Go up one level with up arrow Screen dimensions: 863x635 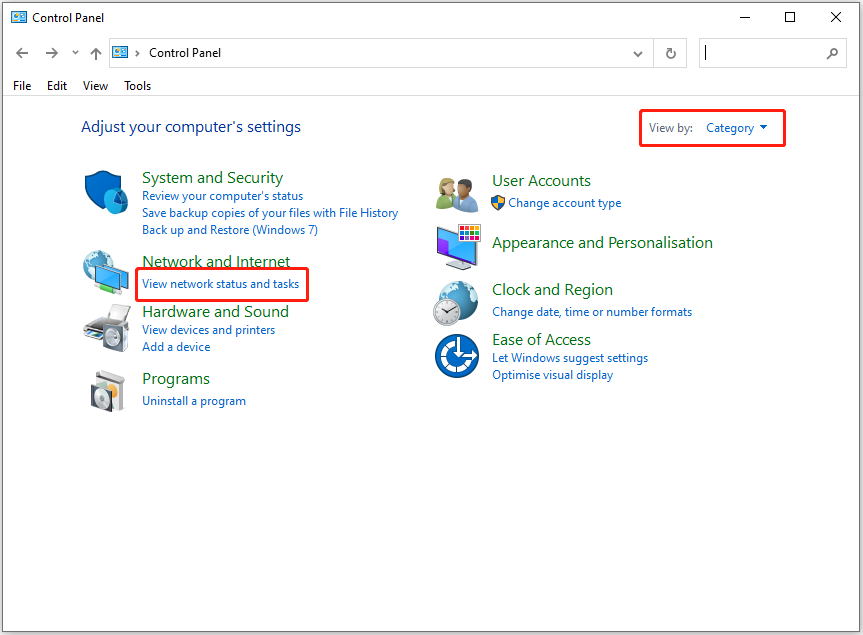pyautogui.click(x=96, y=53)
